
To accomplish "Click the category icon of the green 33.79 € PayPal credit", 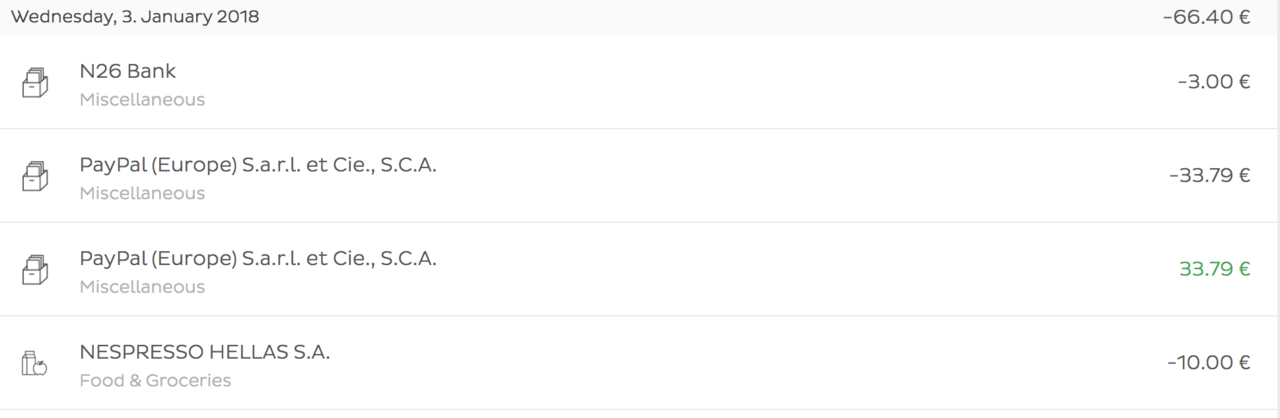I will (35, 269).
